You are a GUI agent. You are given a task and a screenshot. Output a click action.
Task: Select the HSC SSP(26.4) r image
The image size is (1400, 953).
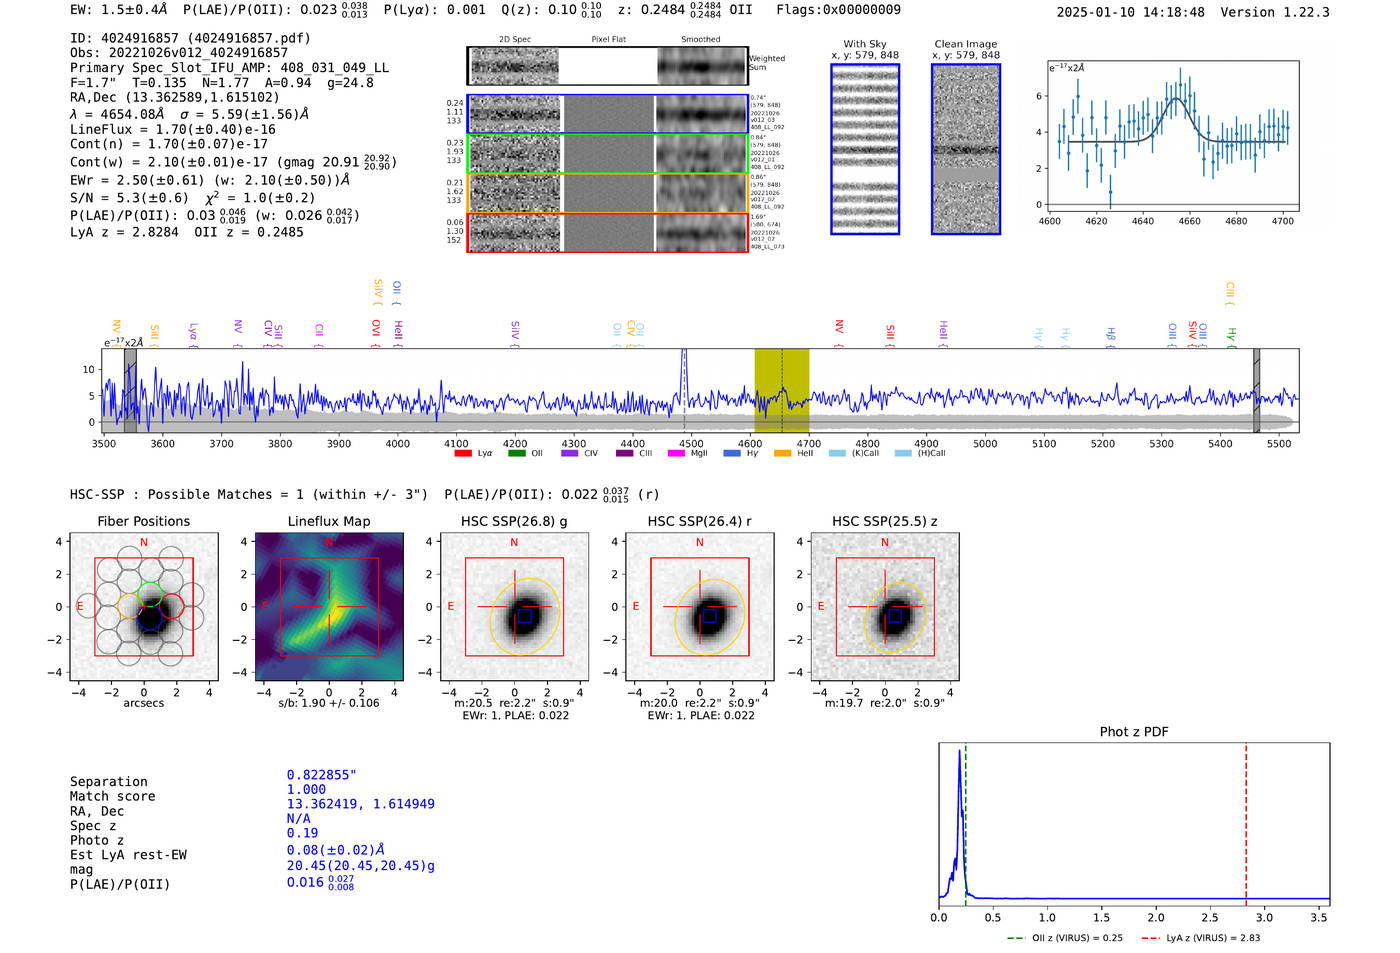click(x=699, y=607)
